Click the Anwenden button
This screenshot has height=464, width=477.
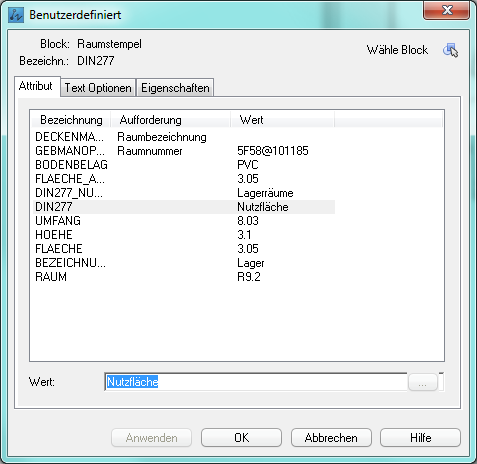[x=151, y=438]
